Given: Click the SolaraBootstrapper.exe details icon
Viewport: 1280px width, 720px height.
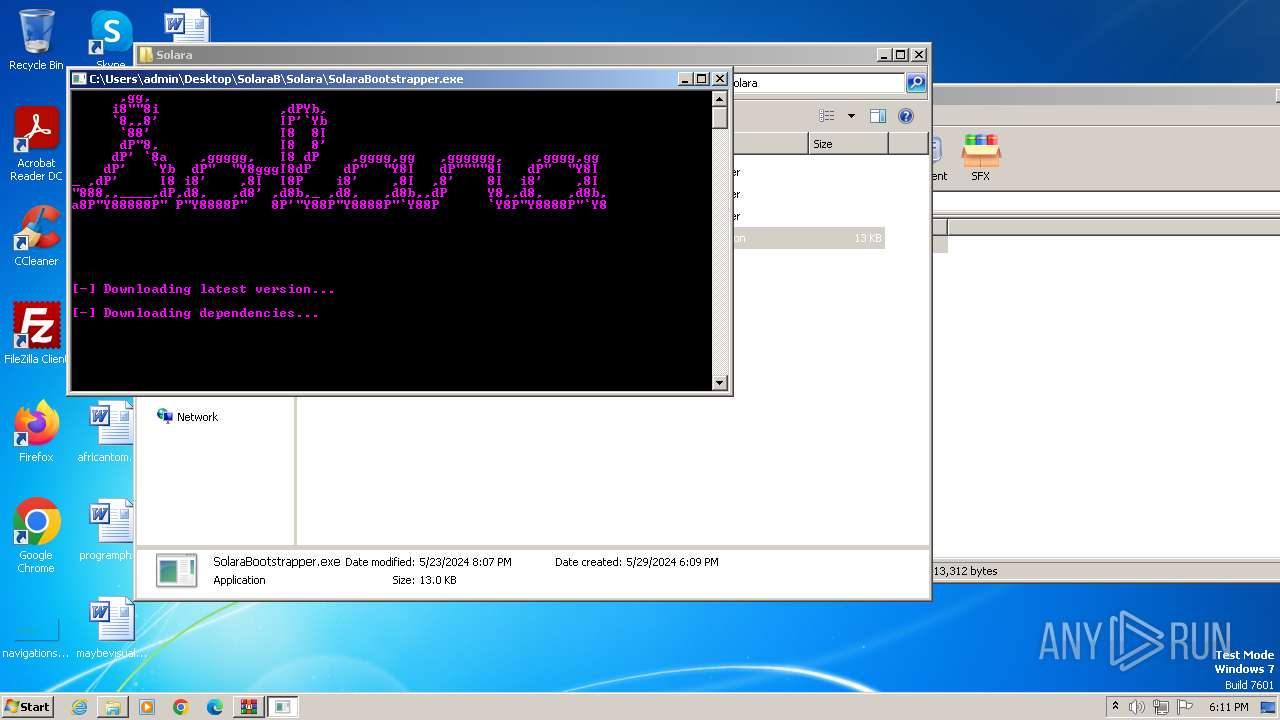Looking at the screenshot, I should (177, 571).
